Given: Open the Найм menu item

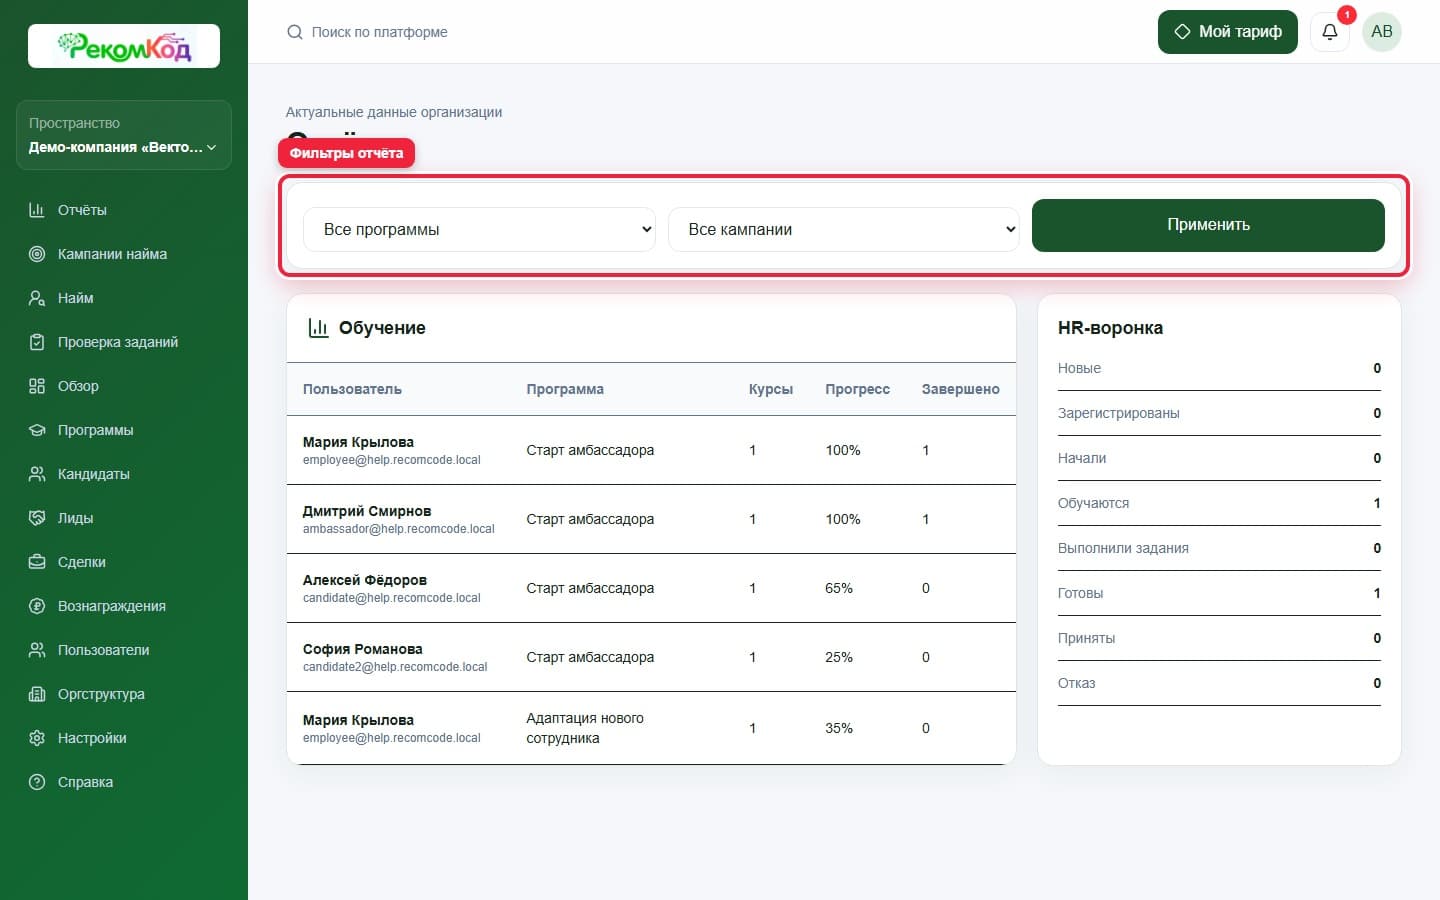Looking at the screenshot, I should [x=124, y=298].
